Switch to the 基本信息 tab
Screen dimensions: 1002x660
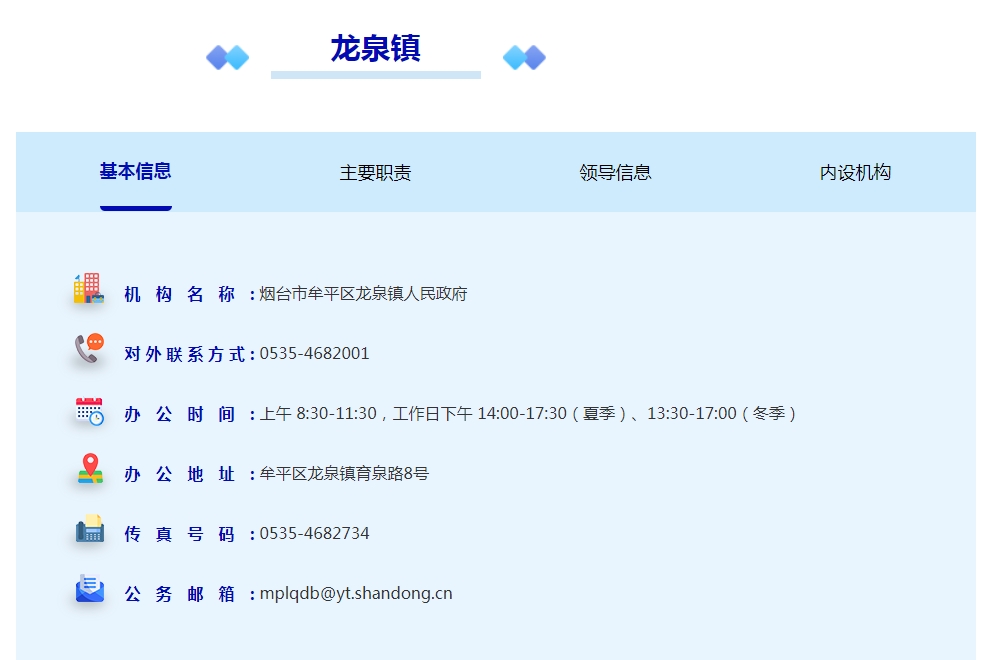click(135, 171)
